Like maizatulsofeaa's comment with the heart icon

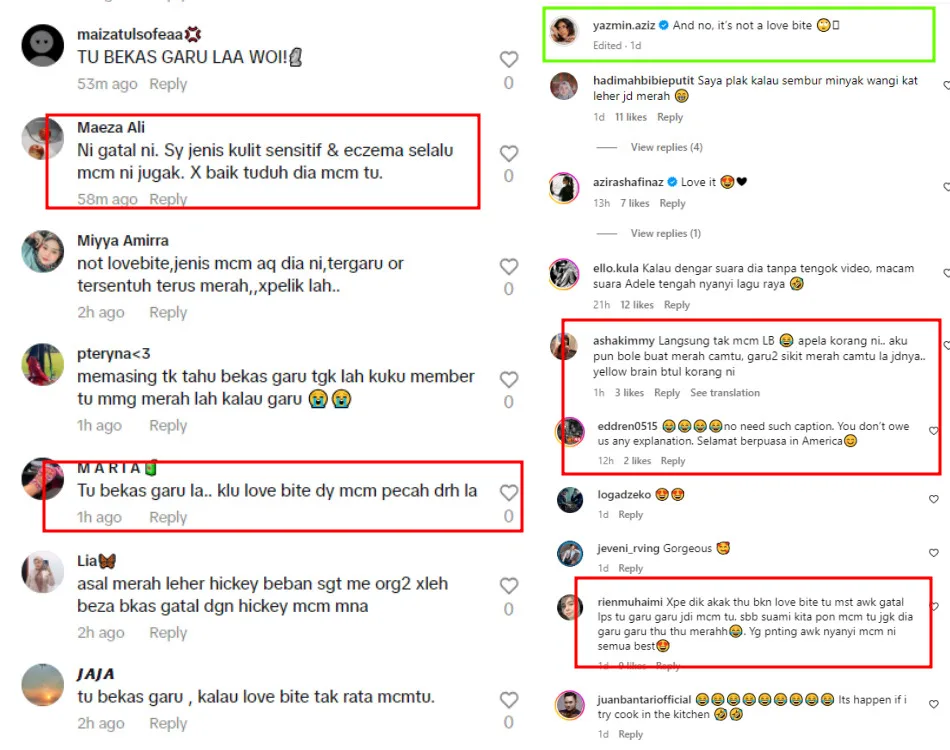(508, 59)
